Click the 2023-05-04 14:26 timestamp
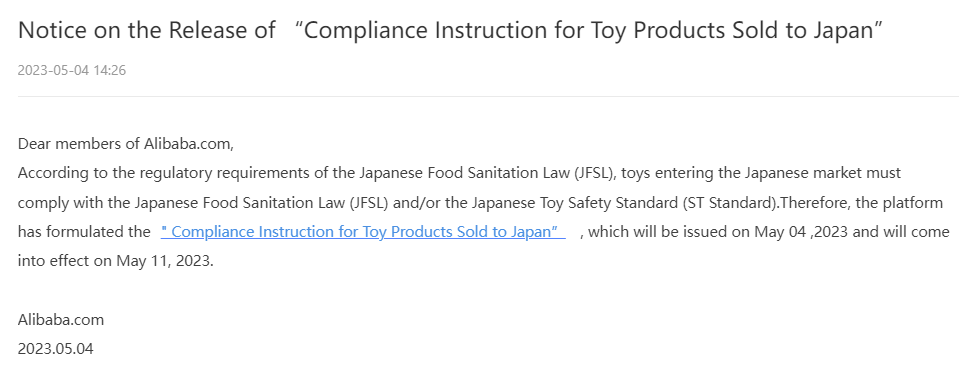Image resolution: width=972 pixels, height=376 pixels. [72, 71]
